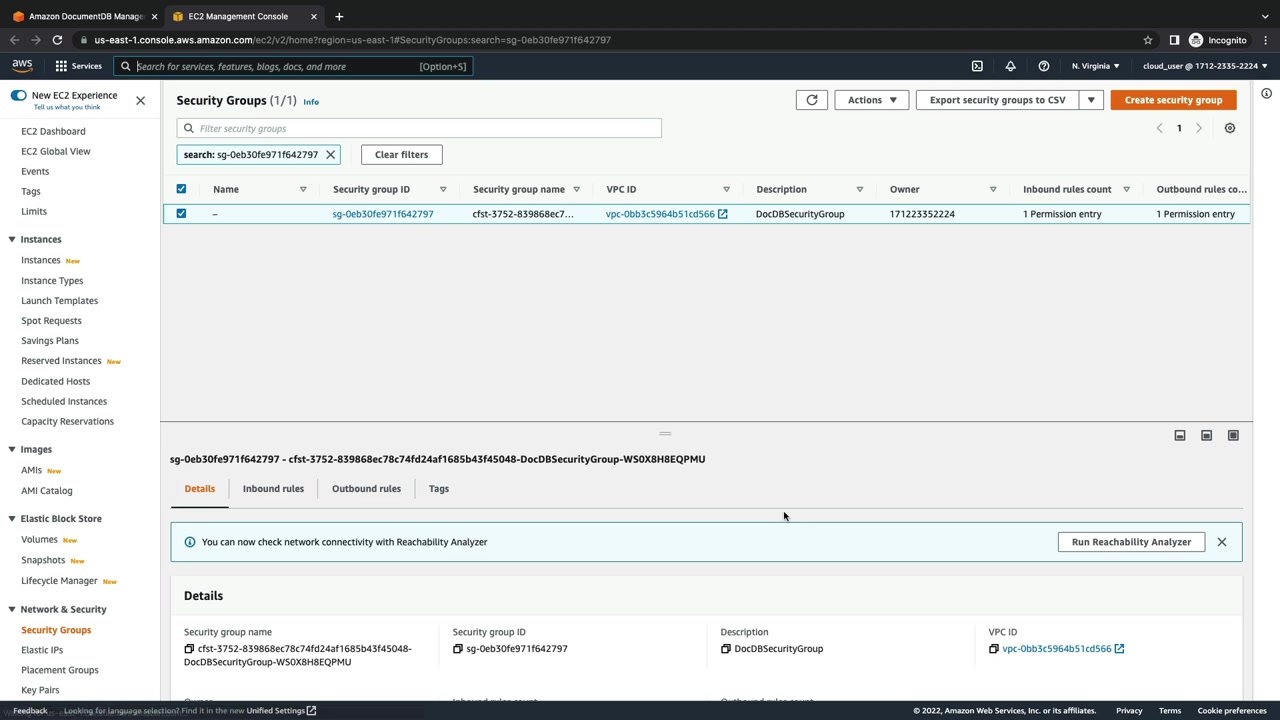This screenshot has width=1280, height=720.
Task: Open AWS home via logo
Action: pyautogui.click(x=22, y=66)
